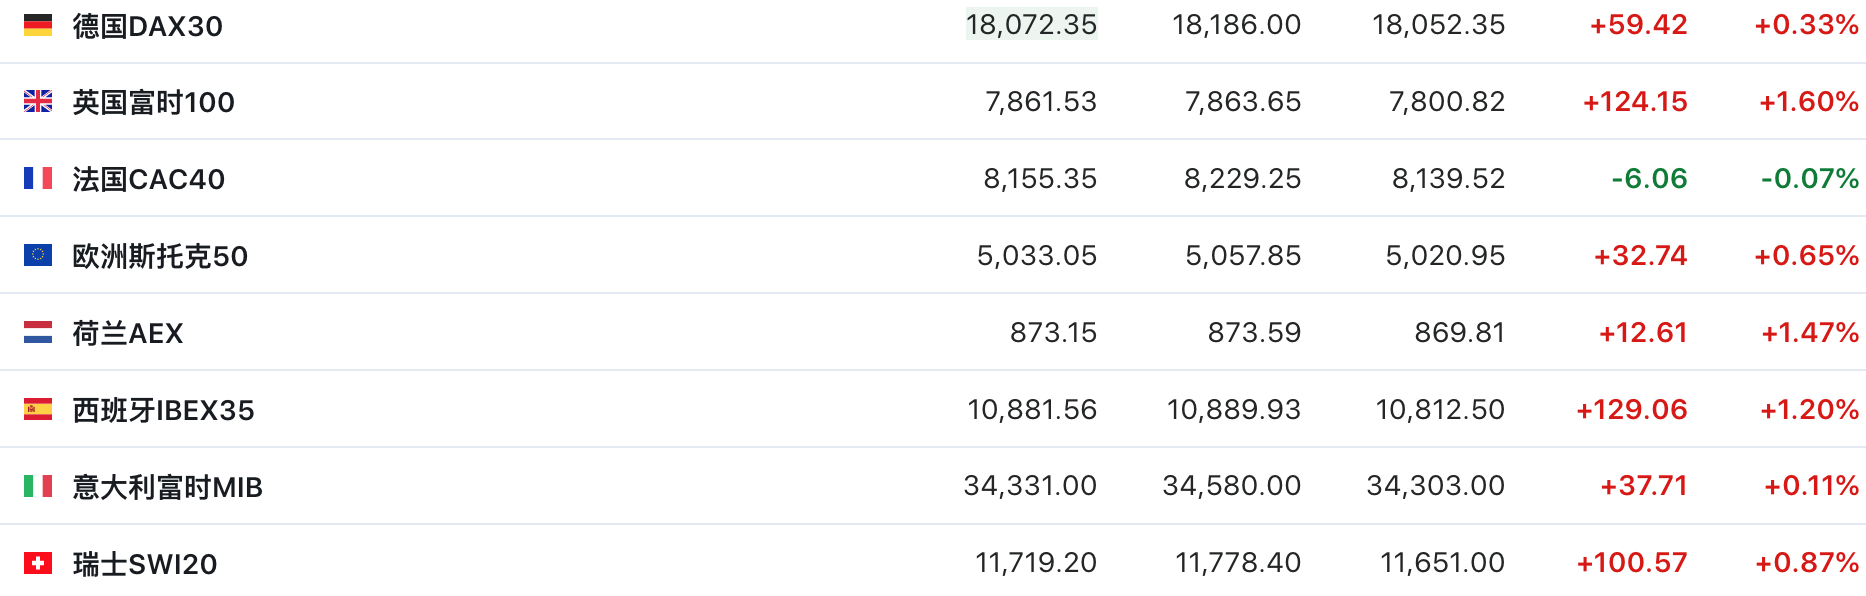Click the Netherlands flag icon
This screenshot has width=1866, height=596.
pos(38,332)
